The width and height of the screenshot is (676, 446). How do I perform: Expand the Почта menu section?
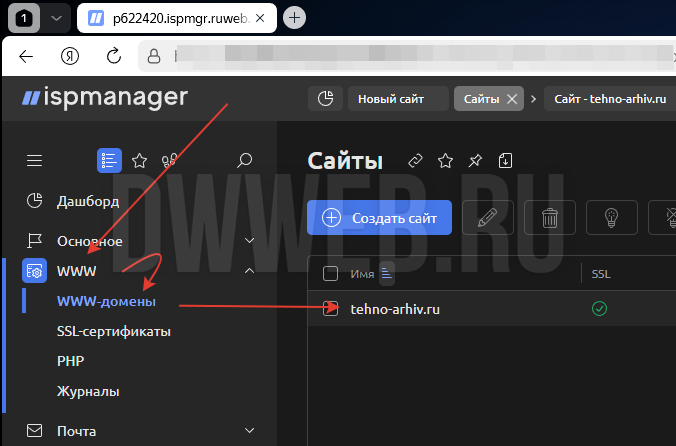tap(250, 430)
